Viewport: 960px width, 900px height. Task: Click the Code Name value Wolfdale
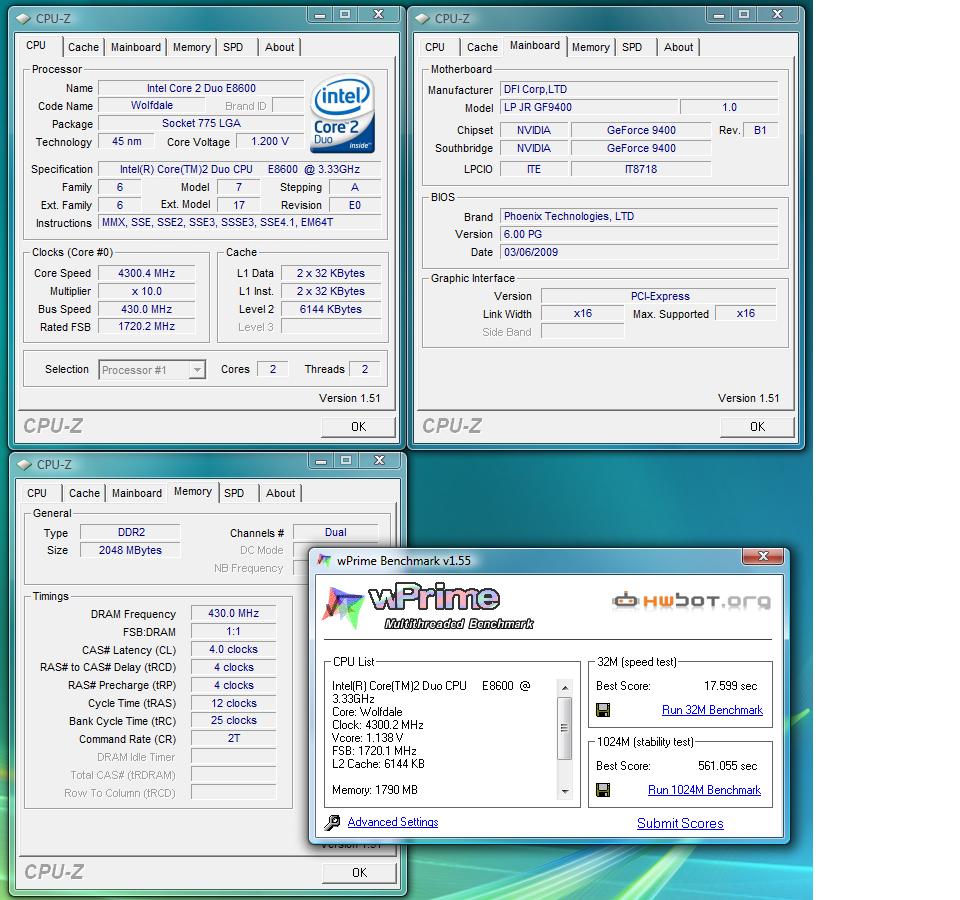point(152,105)
